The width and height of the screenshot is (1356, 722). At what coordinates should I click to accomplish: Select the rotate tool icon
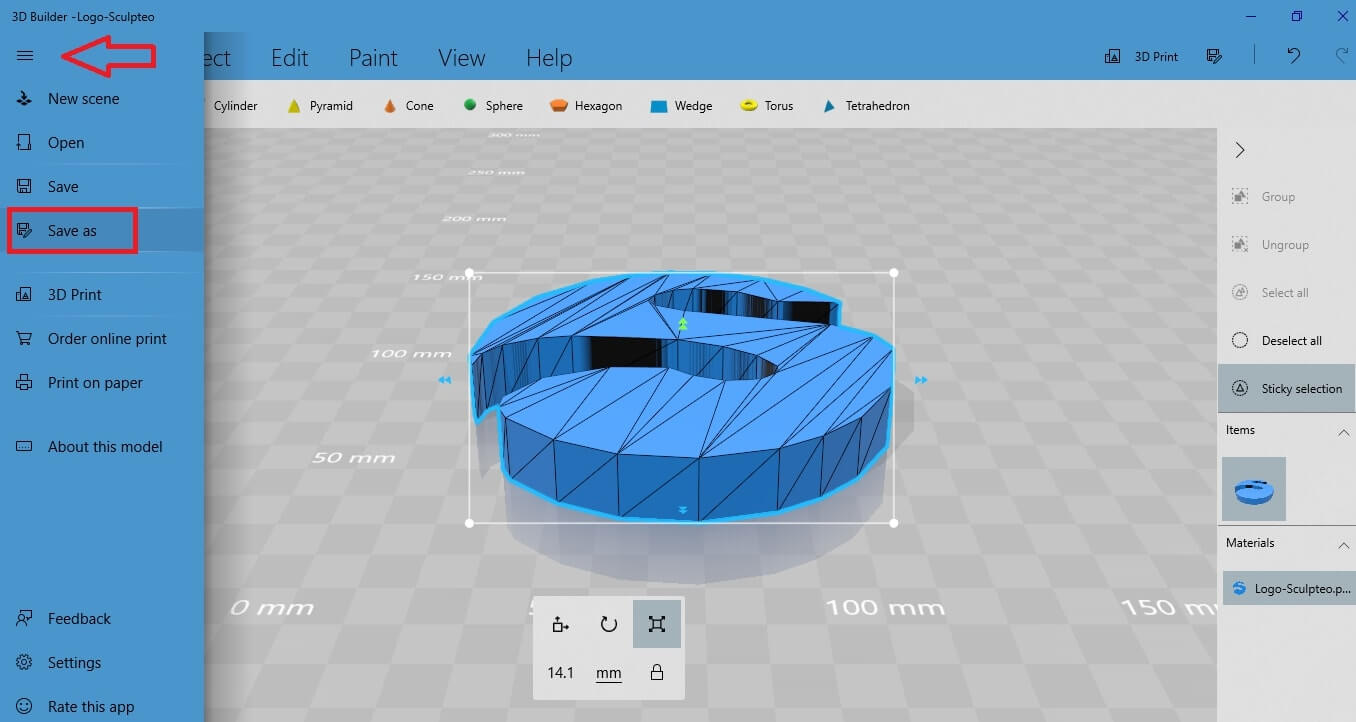[x=608, y=625]
